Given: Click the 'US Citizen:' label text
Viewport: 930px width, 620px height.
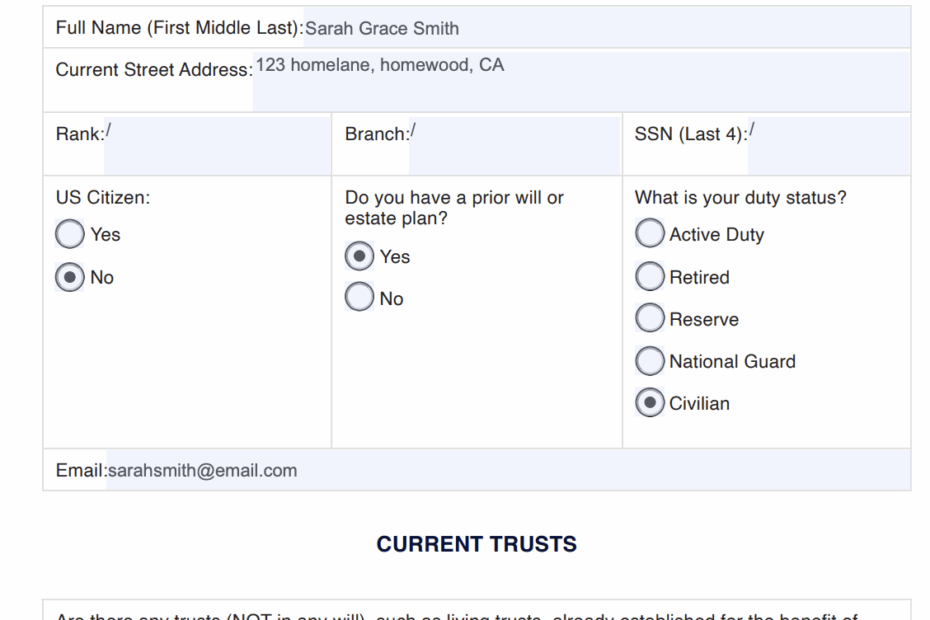Looking at the screenshot, I should (103, 198).
